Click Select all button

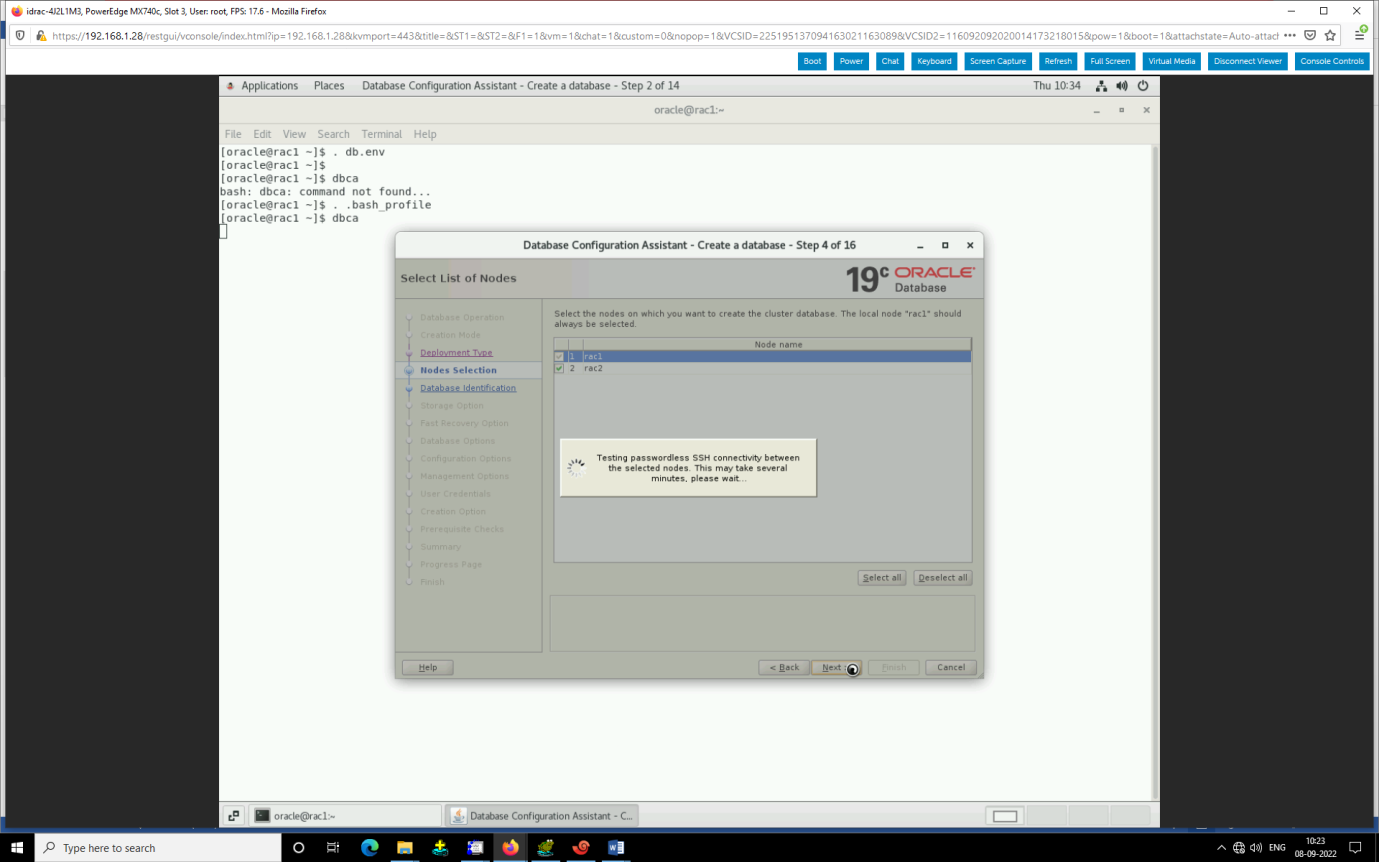(882, 578)
